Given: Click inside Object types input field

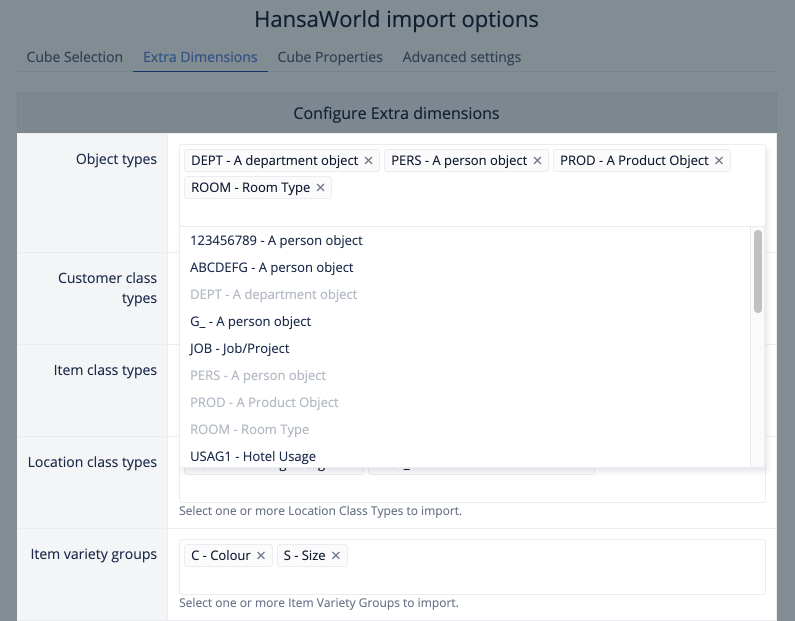Looking at the screenshot, I should pos(470,210).
